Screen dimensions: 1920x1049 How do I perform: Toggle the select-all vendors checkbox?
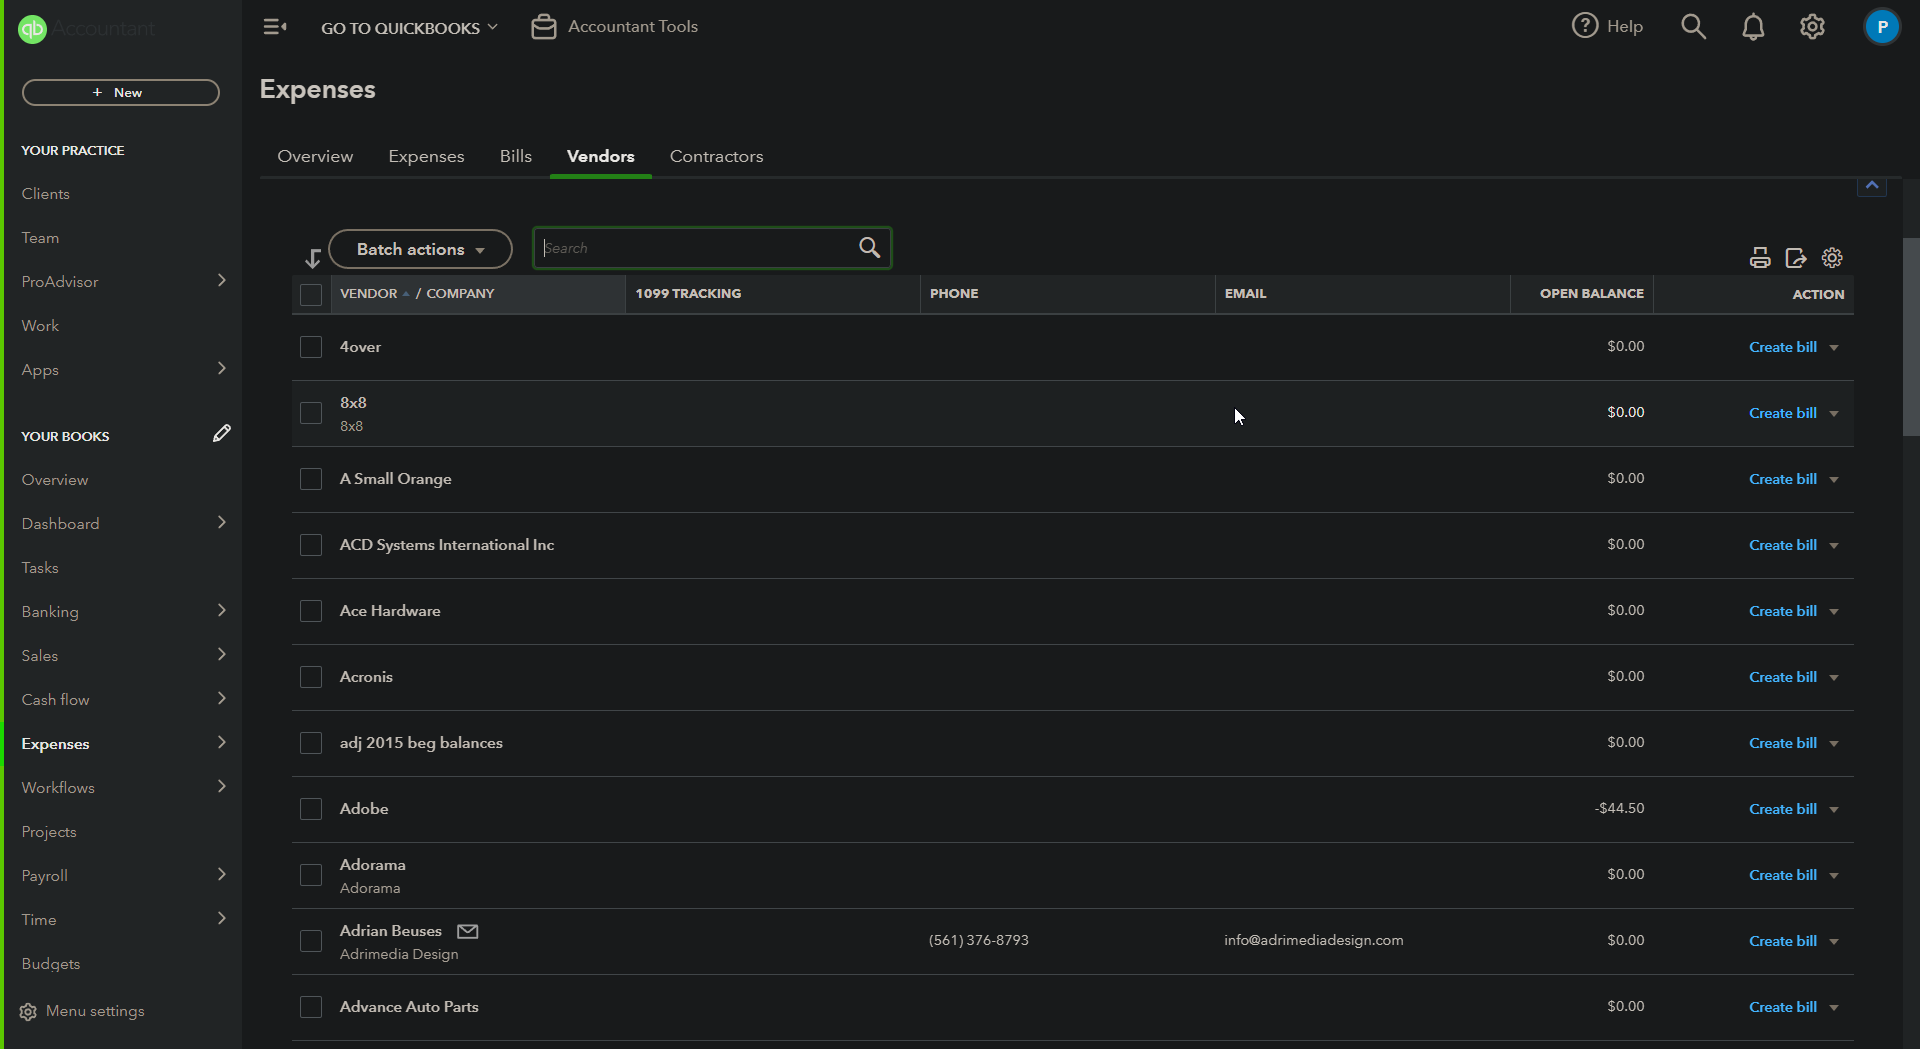coord(311,295)
